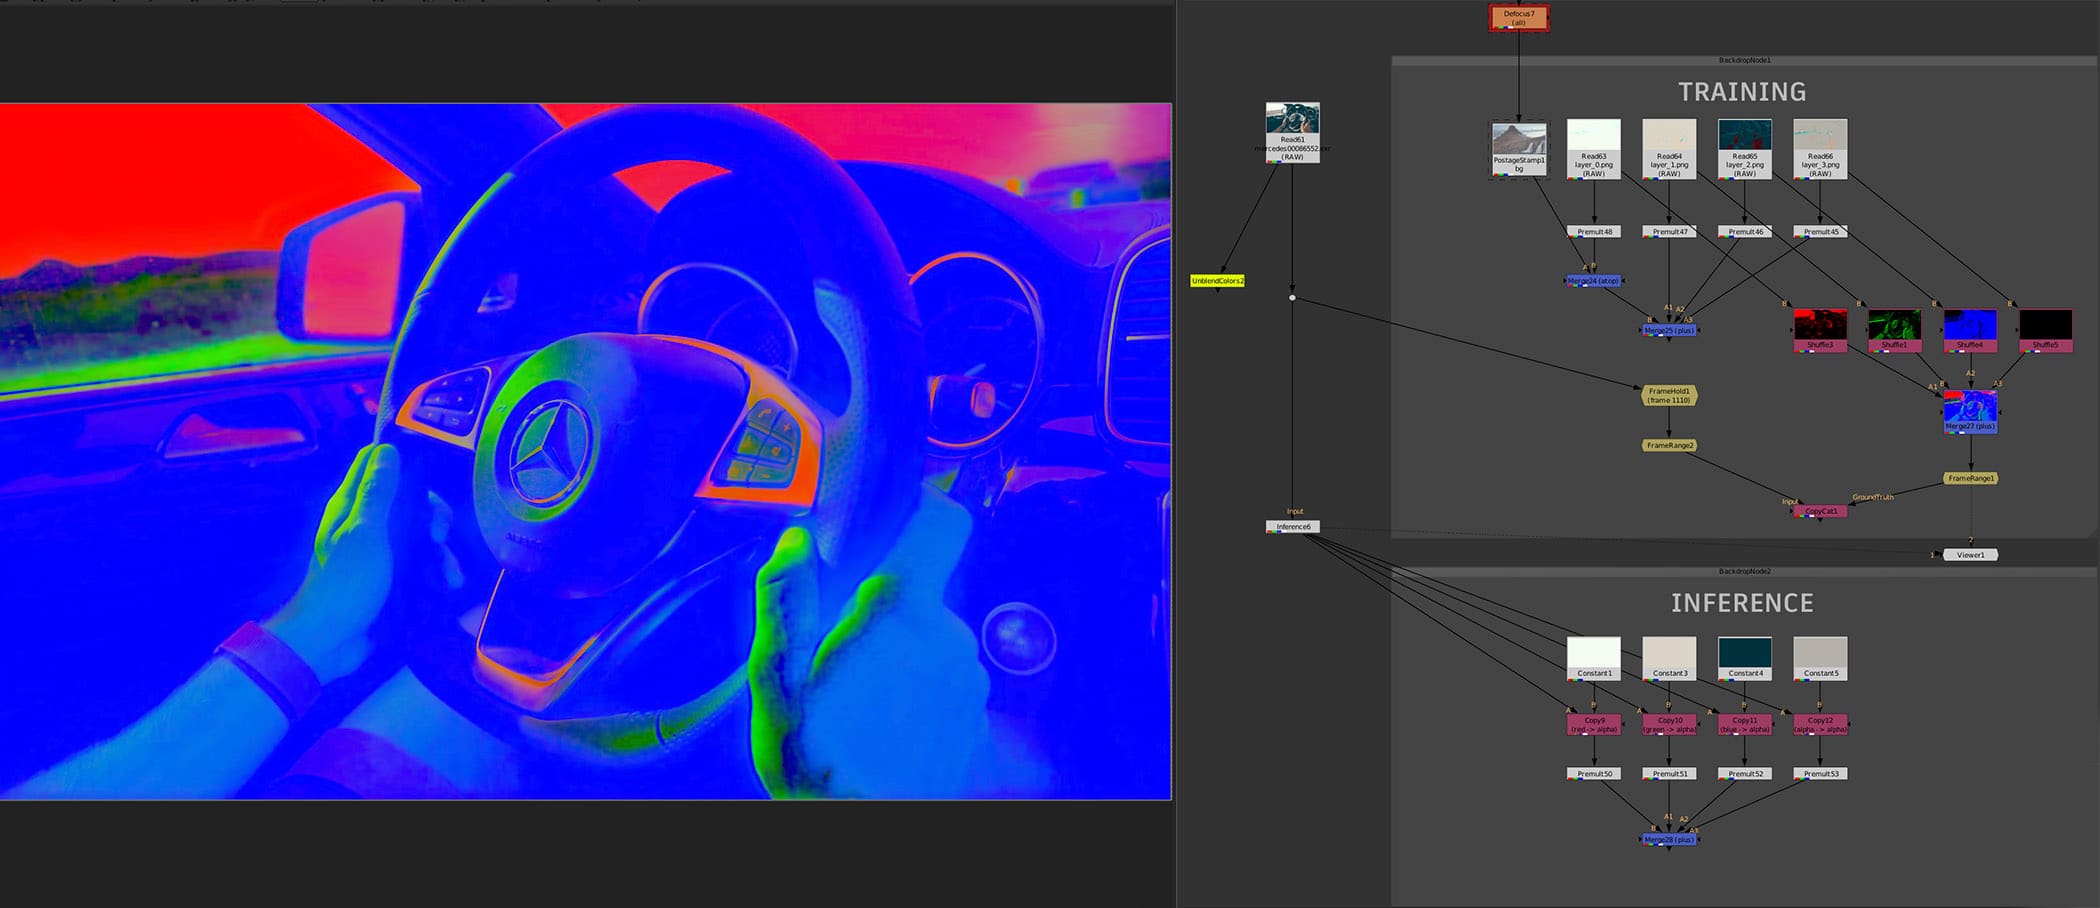Select the PostageStamp1 bg node

pos(1518,149)
